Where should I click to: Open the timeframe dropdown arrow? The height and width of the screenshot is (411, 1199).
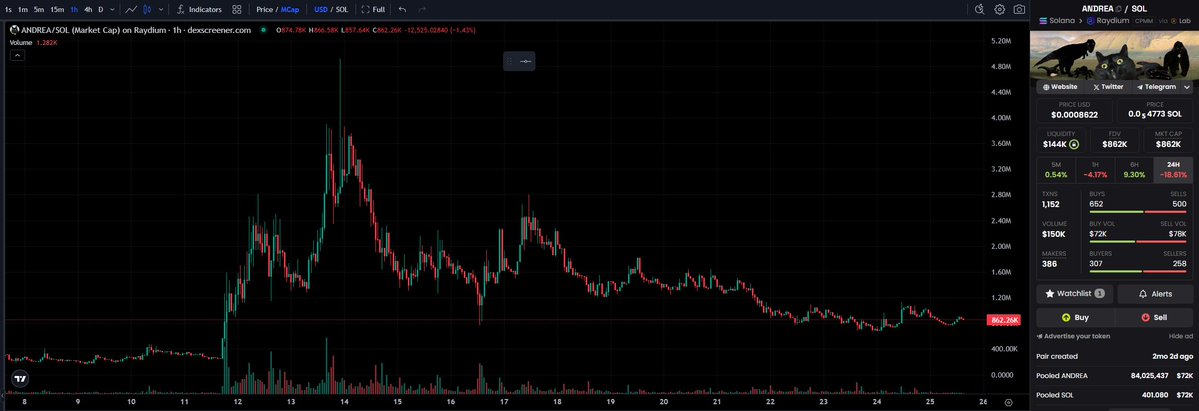point(112,9)
